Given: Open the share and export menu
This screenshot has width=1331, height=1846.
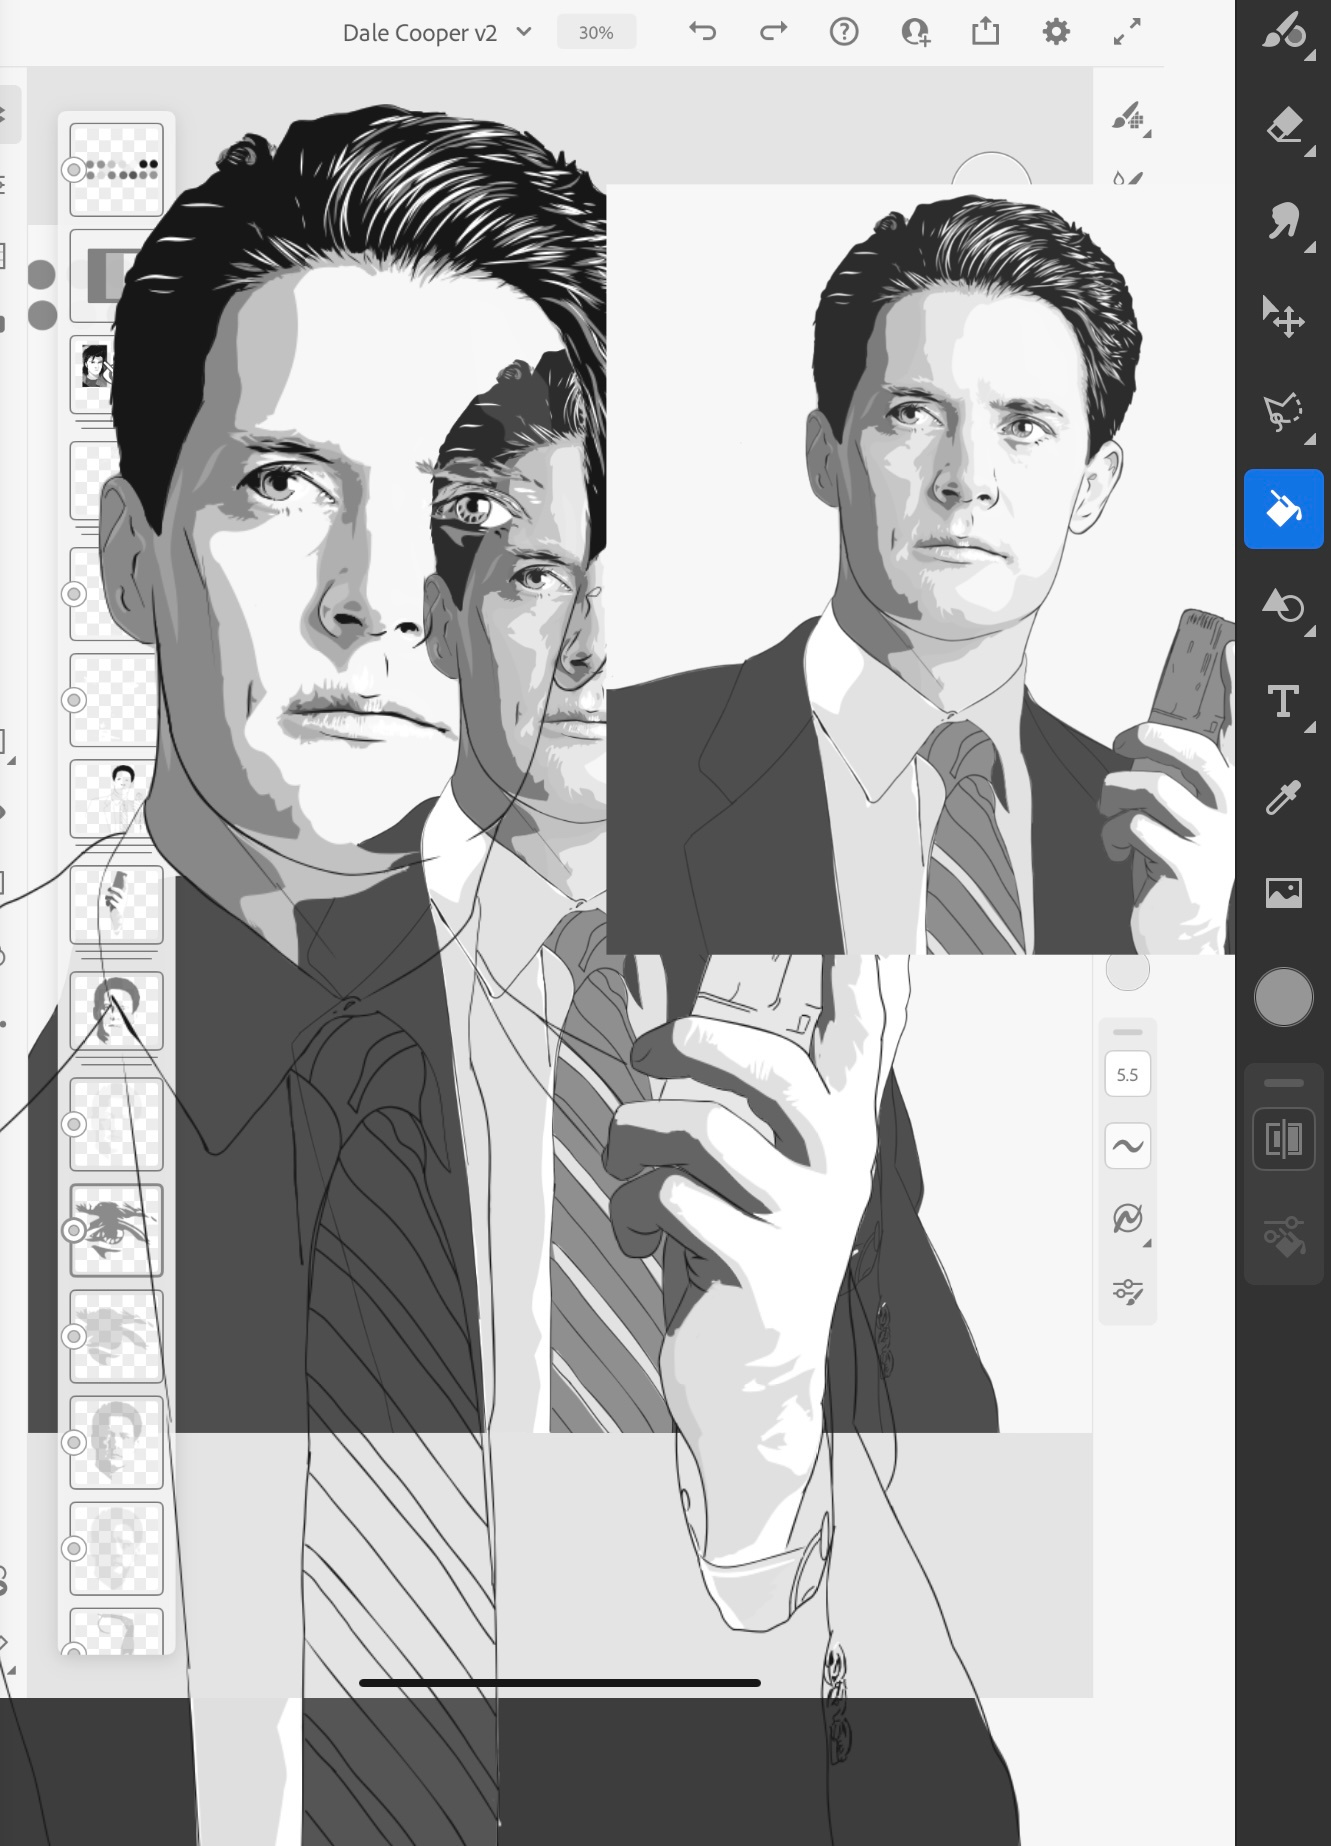Looking at the screenshot, I should (985, 32).
